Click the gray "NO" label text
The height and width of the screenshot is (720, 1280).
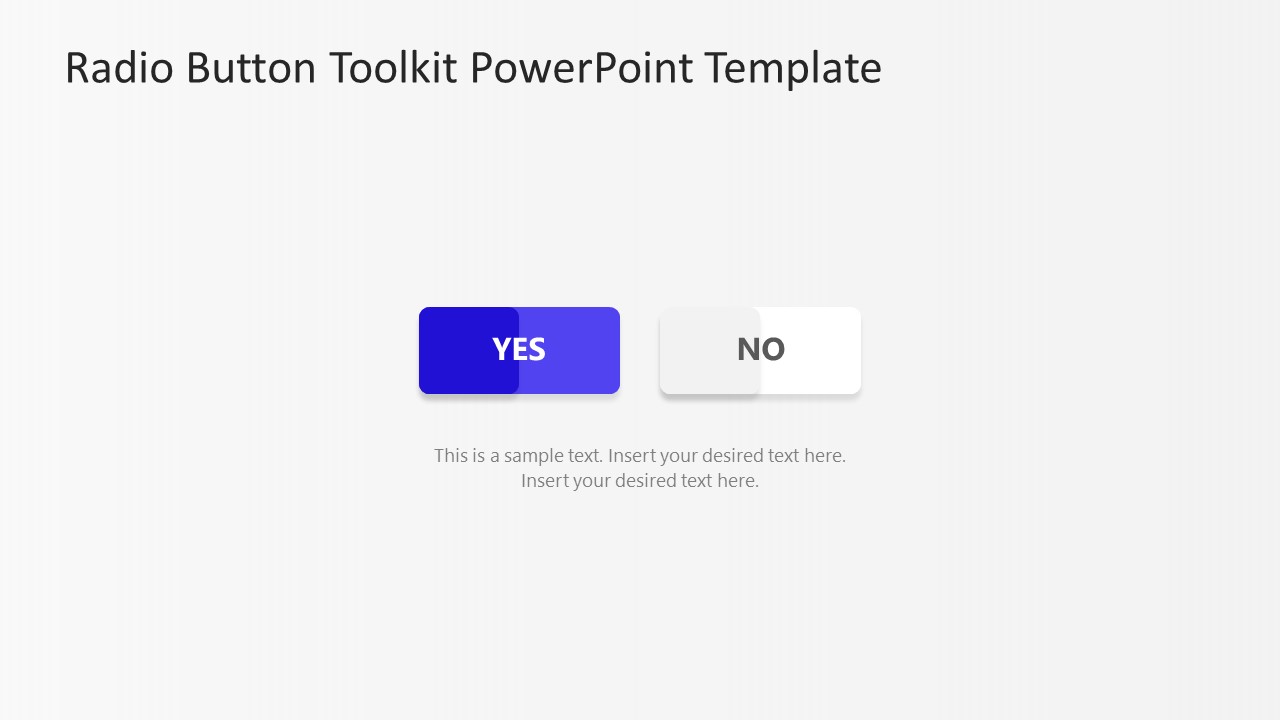(761, 349)
